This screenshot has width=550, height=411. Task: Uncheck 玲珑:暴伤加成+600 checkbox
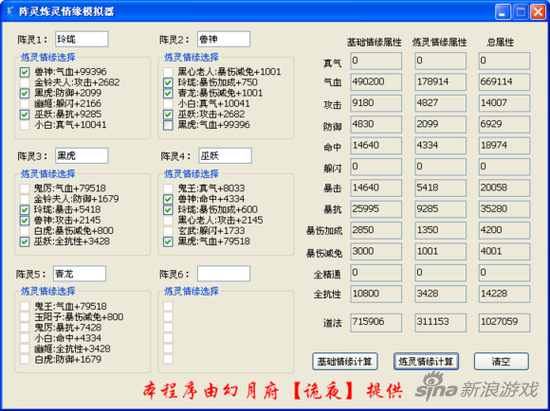click(168, 210)
